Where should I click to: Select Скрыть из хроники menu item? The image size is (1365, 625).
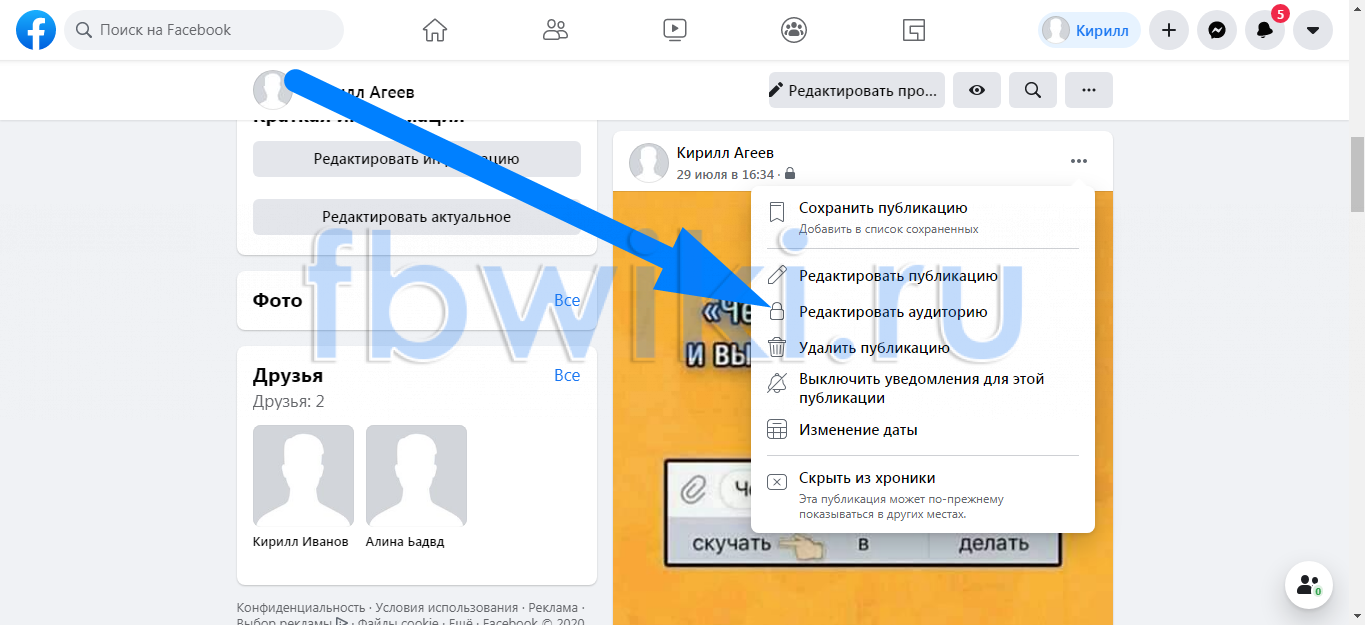tap(923, 495)
